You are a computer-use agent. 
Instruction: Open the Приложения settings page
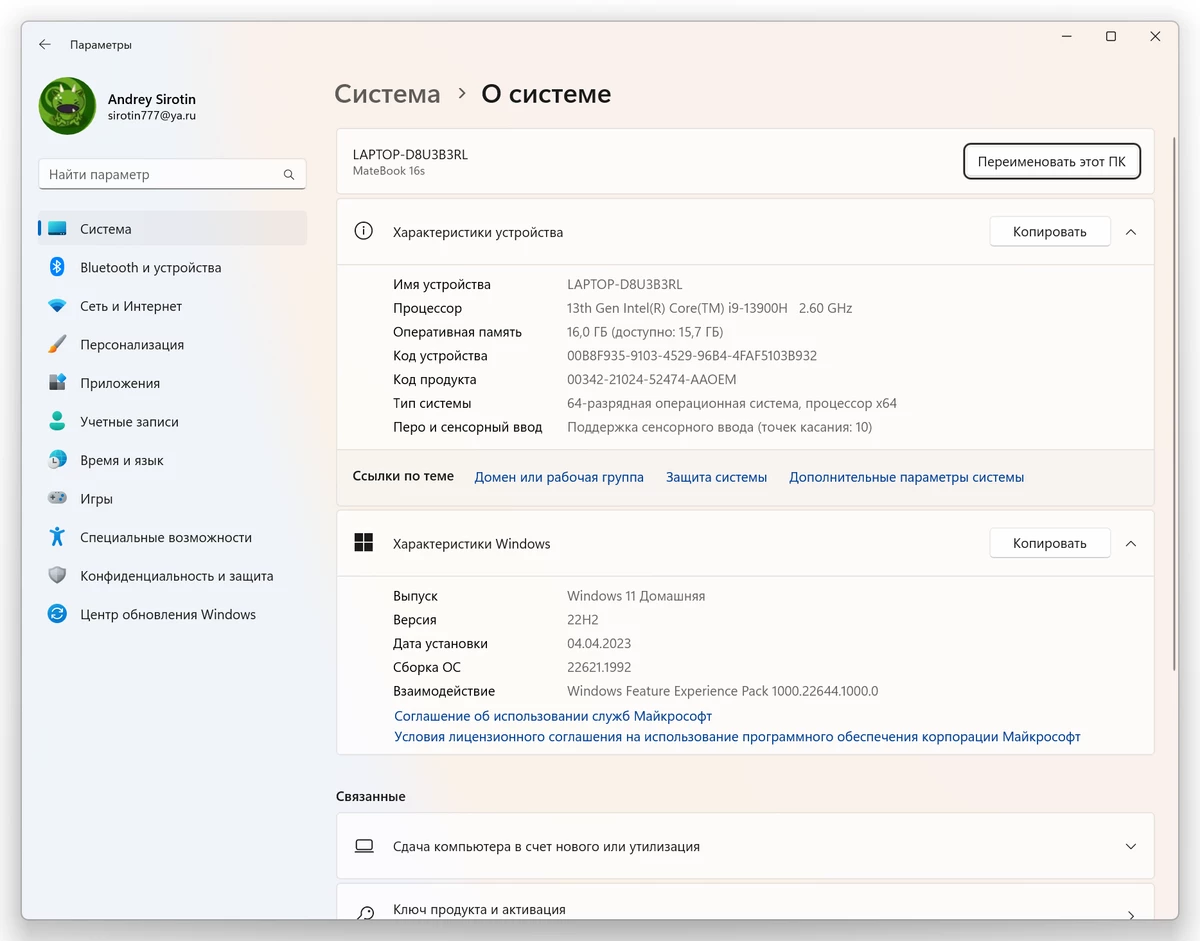click(x=172, y=383)
